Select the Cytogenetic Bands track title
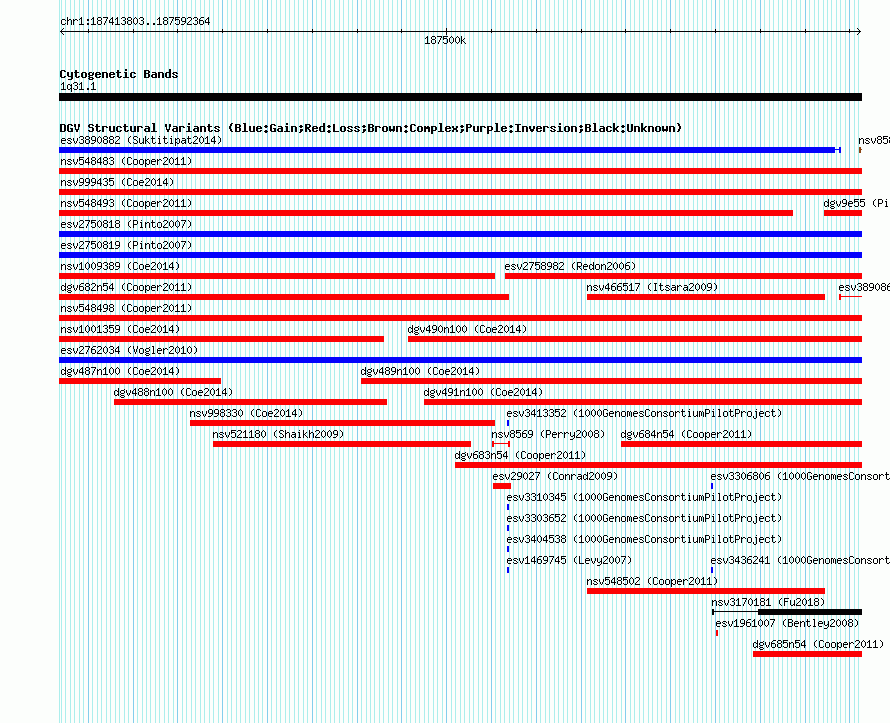 coord(119,74)
